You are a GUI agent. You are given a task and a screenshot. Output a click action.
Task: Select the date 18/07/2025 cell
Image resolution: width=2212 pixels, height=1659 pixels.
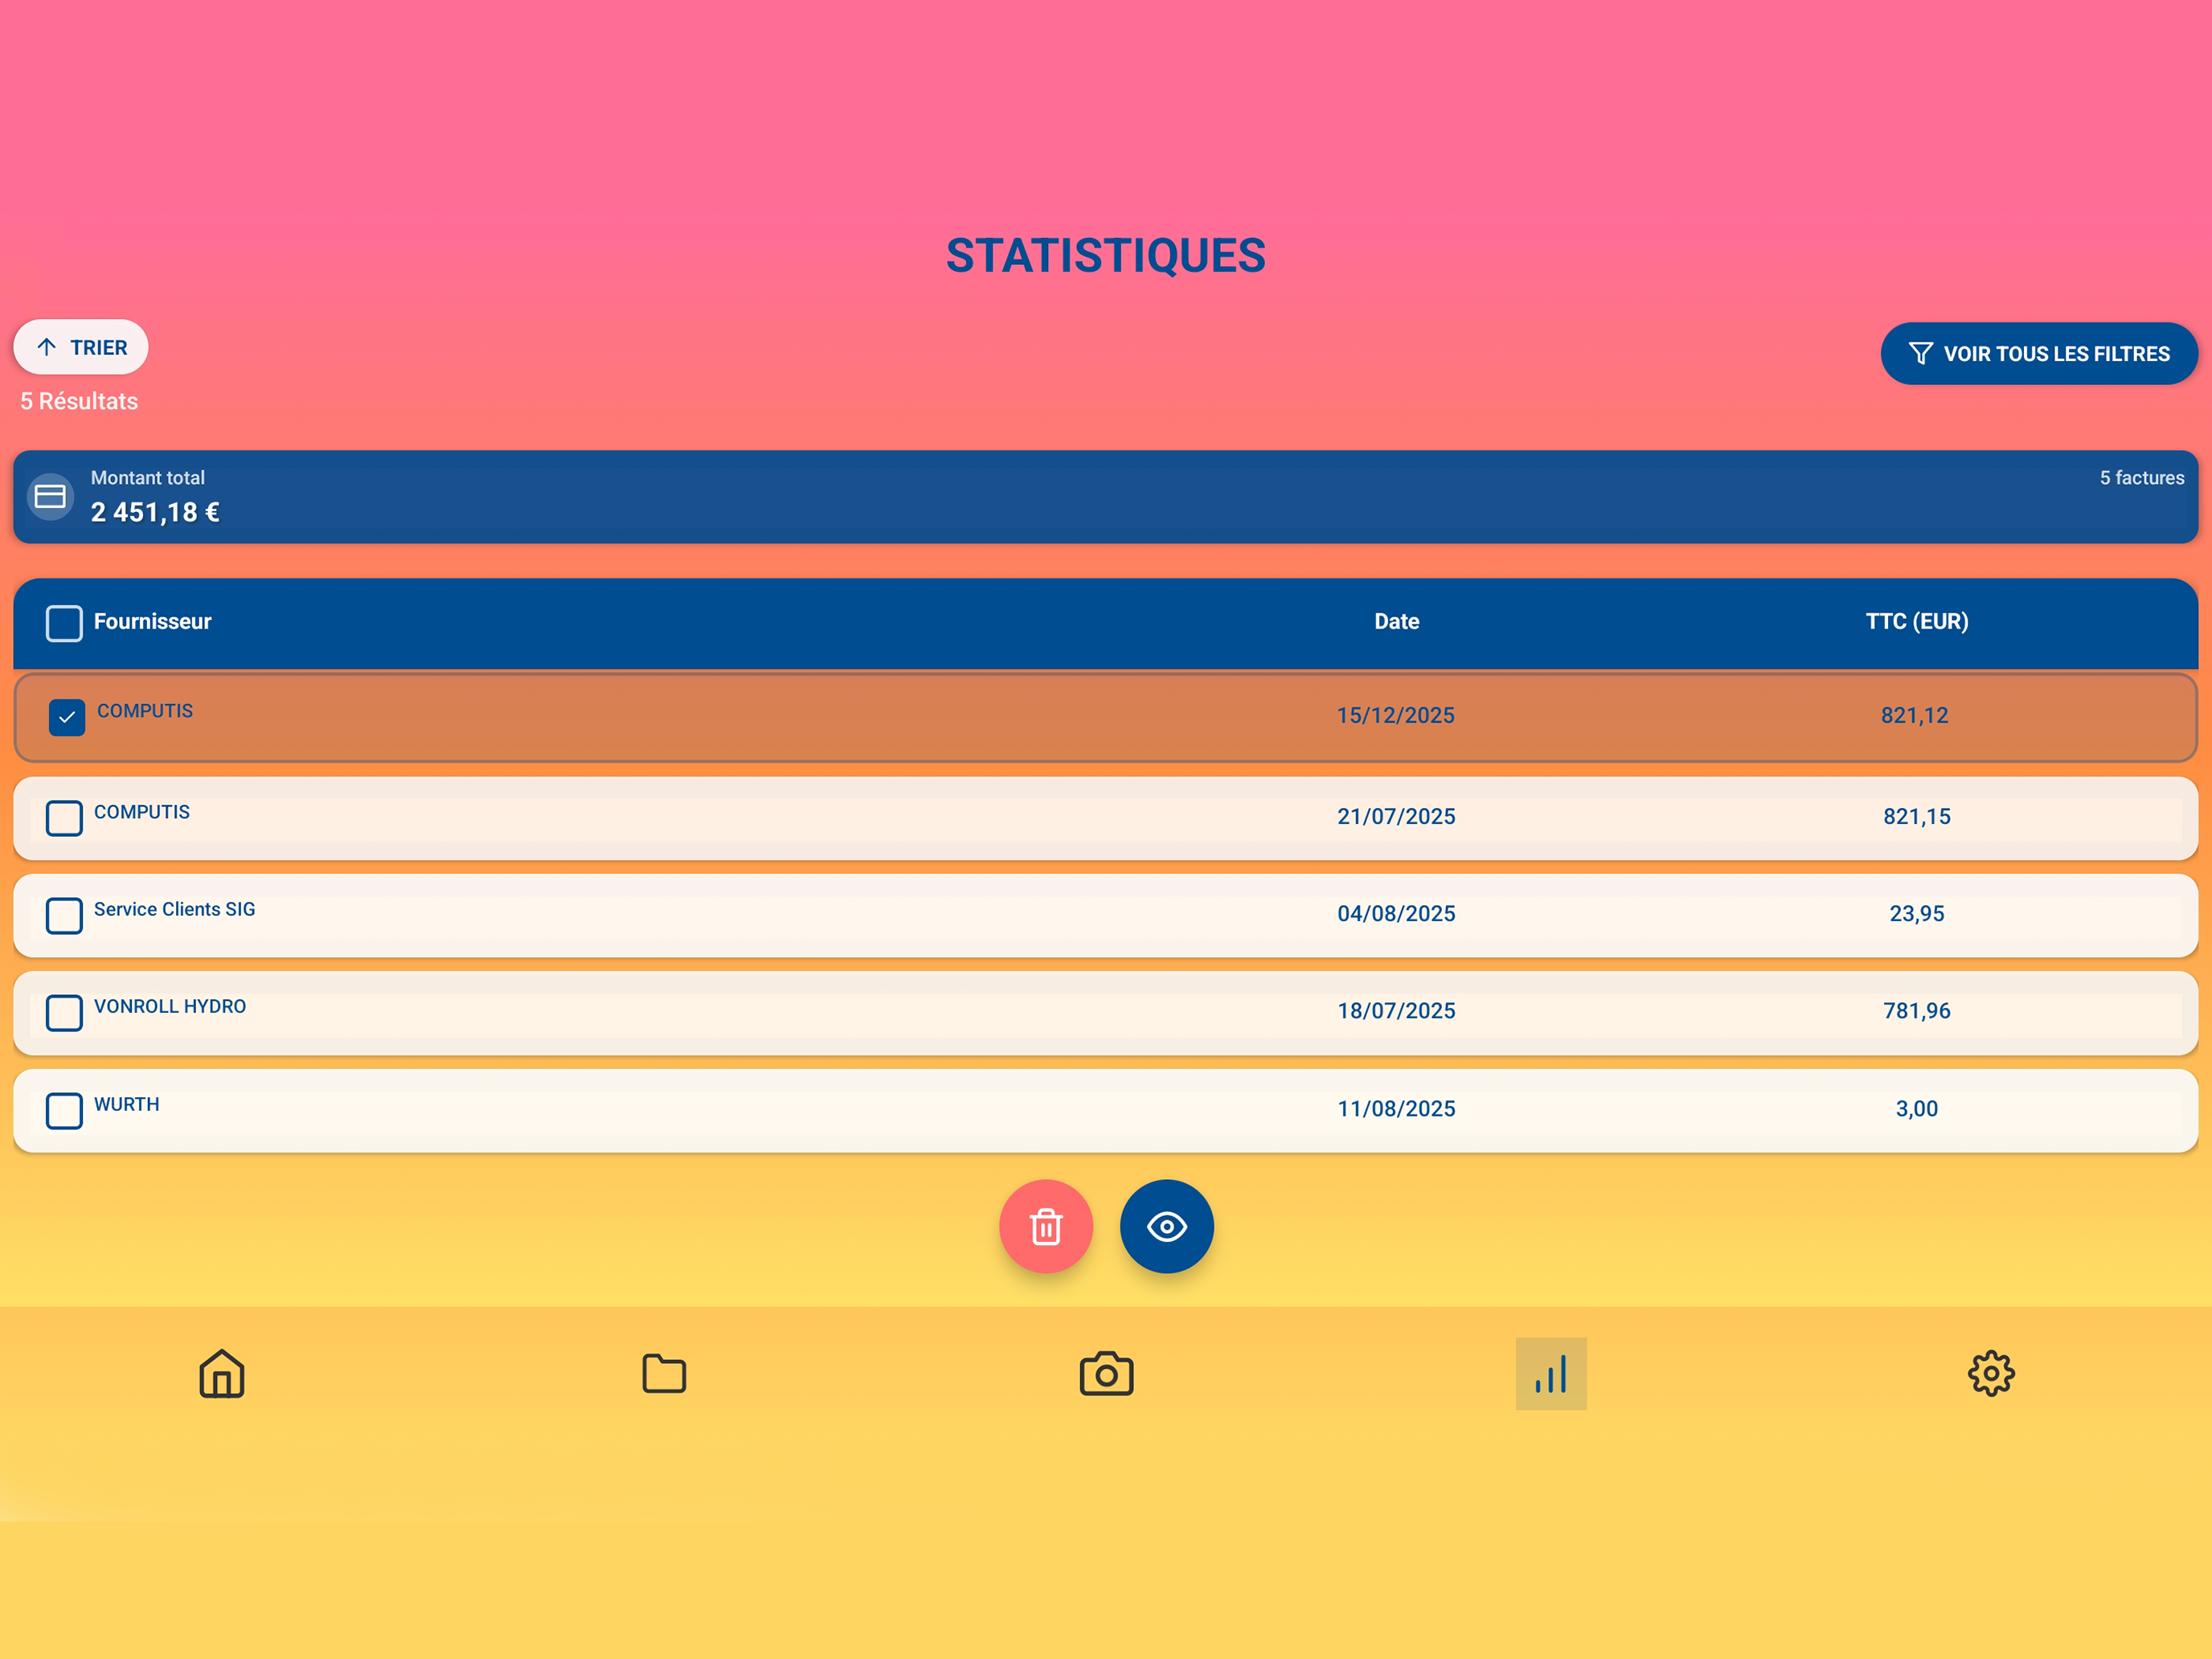tap(1397, 1010)
